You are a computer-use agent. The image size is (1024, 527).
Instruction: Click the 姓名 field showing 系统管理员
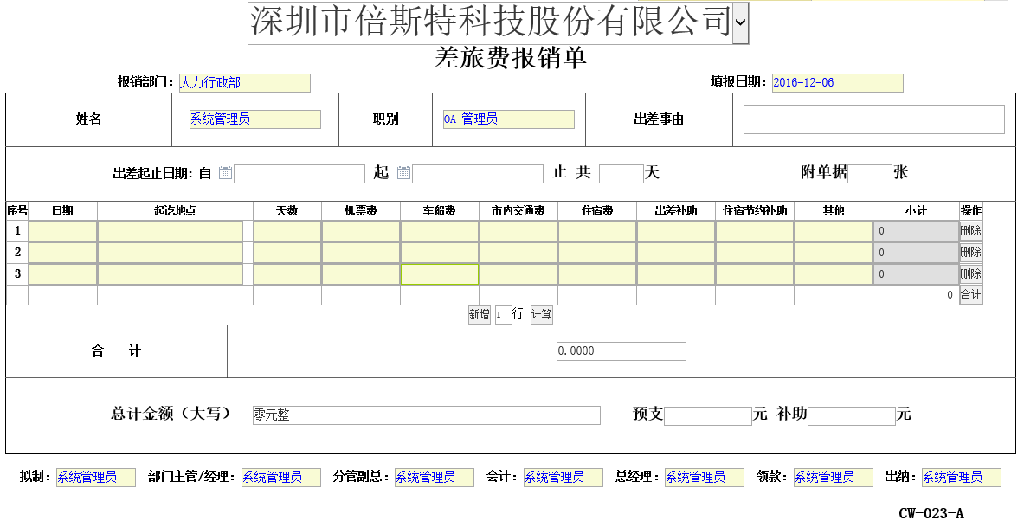click(255, 120)
